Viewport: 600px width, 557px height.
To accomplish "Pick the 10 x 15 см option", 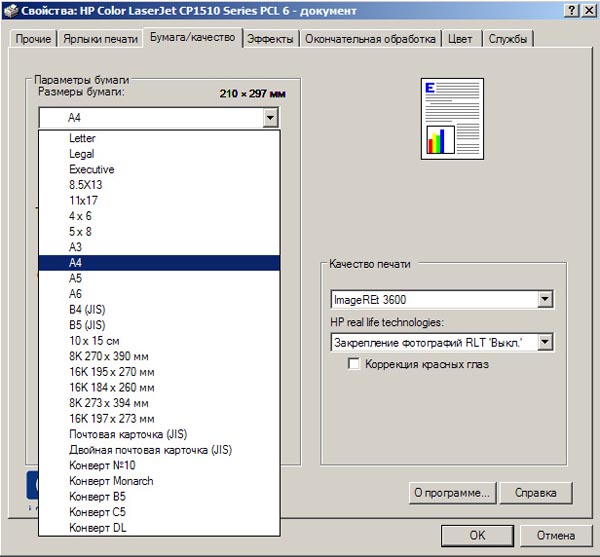I will tap(159, 340).
